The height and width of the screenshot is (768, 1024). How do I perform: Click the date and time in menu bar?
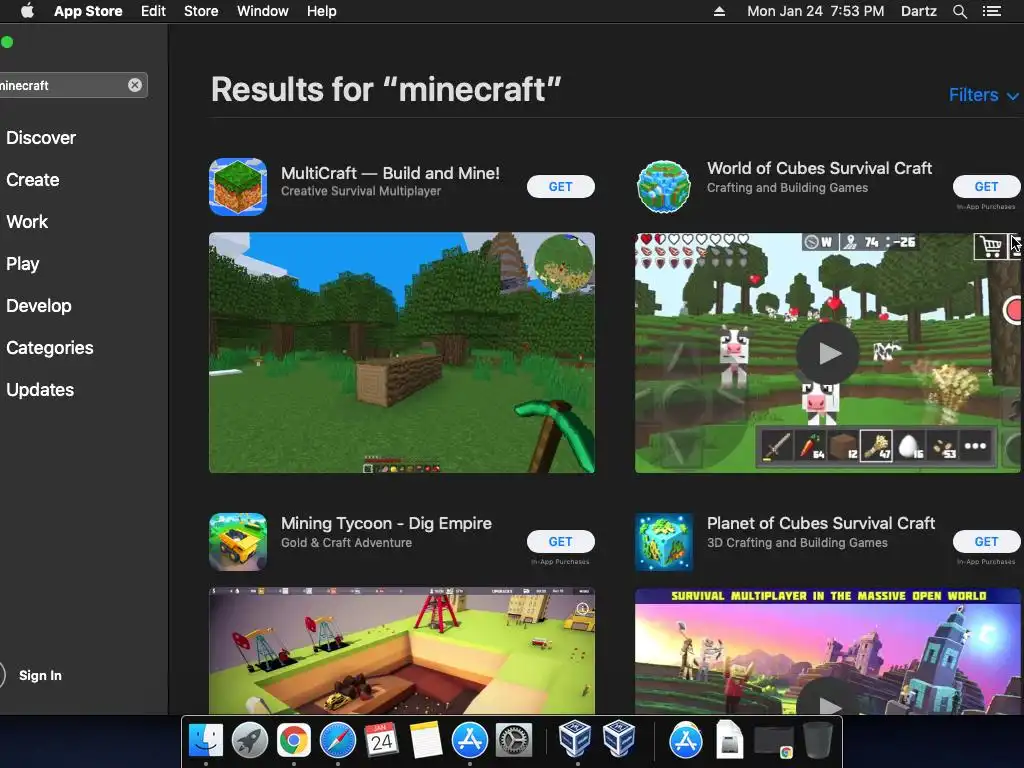tap(815, 11)
